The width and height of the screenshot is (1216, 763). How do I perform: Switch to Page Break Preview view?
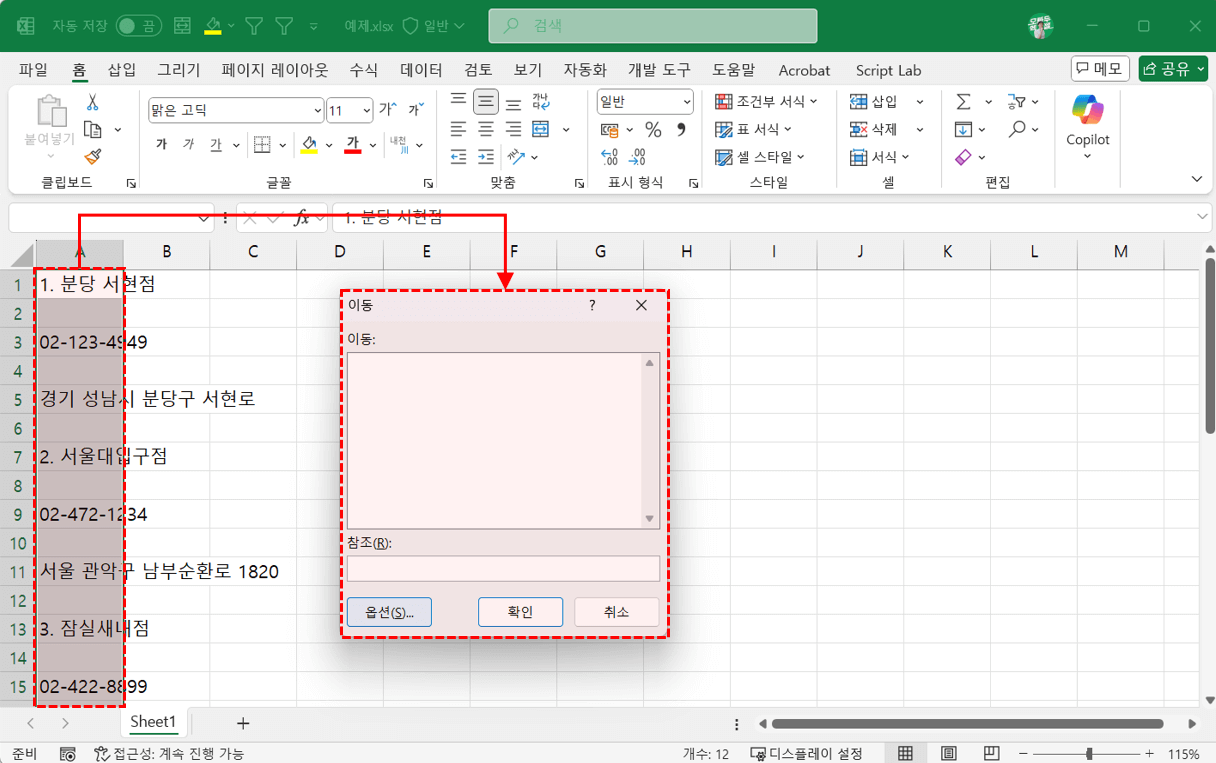[990, 753]
